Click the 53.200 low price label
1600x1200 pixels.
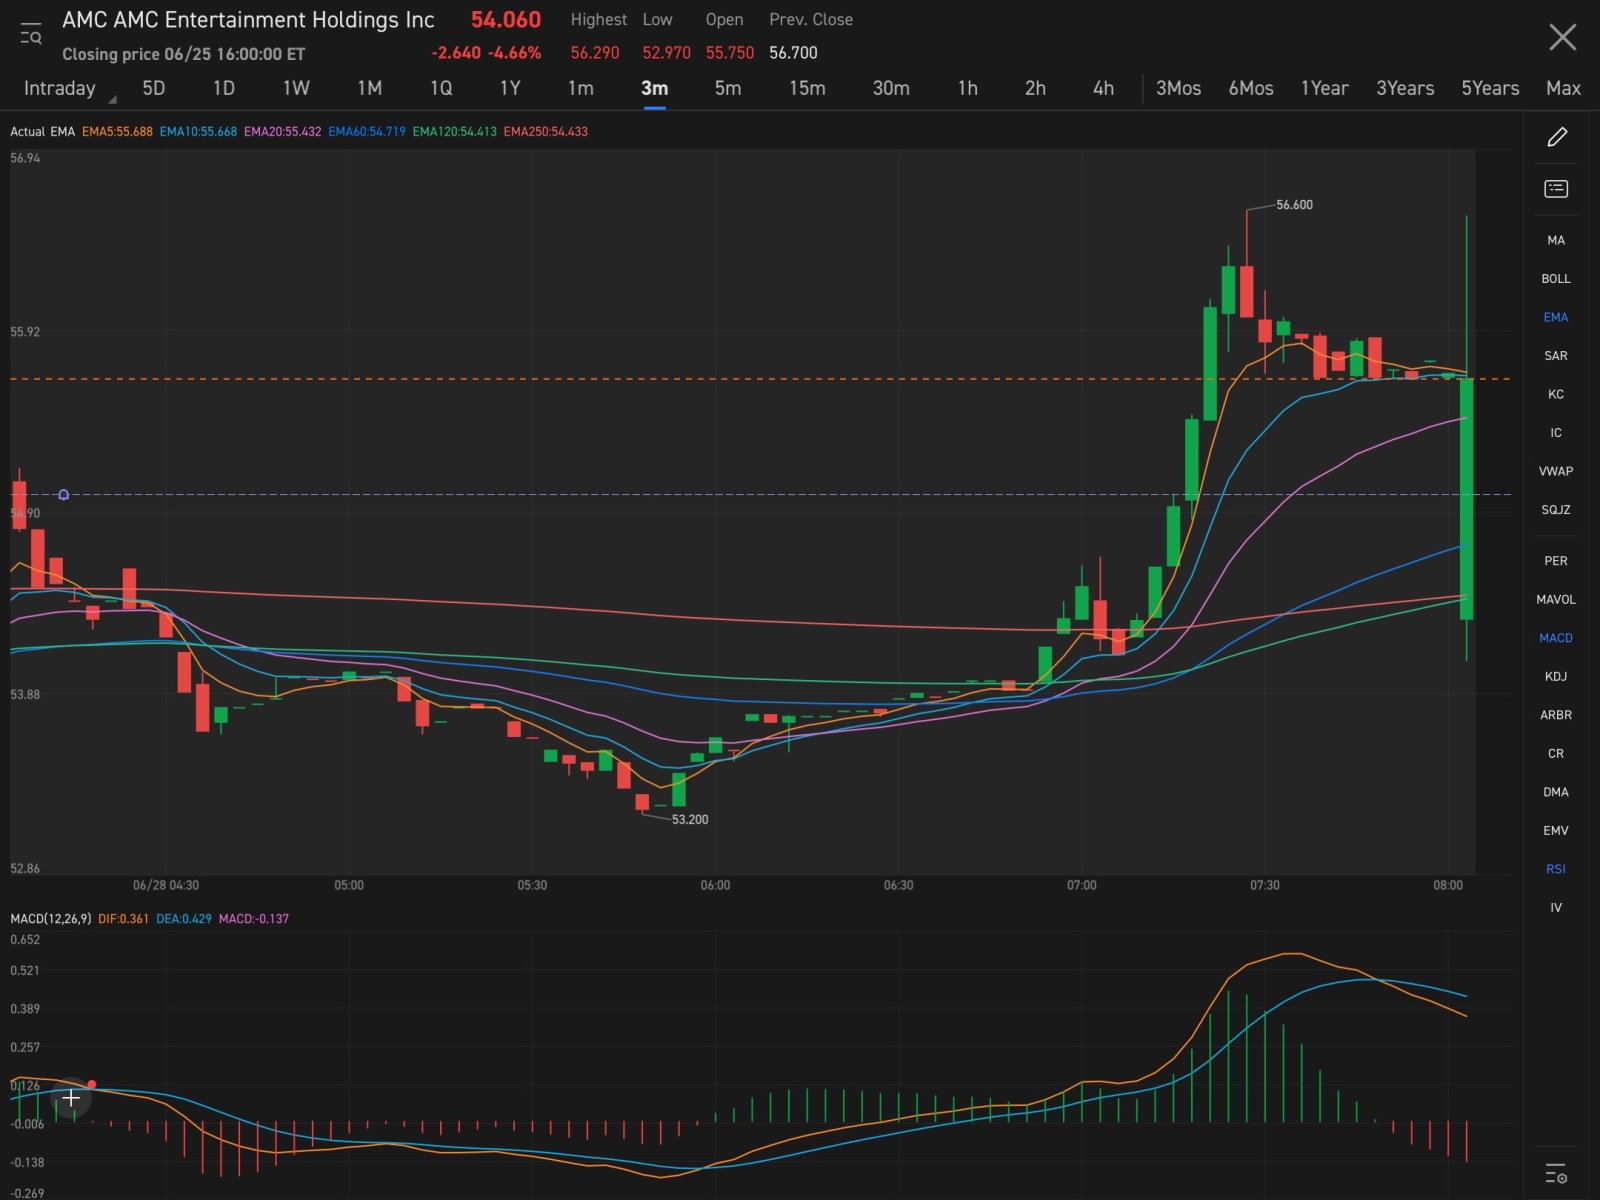(690, 819)
